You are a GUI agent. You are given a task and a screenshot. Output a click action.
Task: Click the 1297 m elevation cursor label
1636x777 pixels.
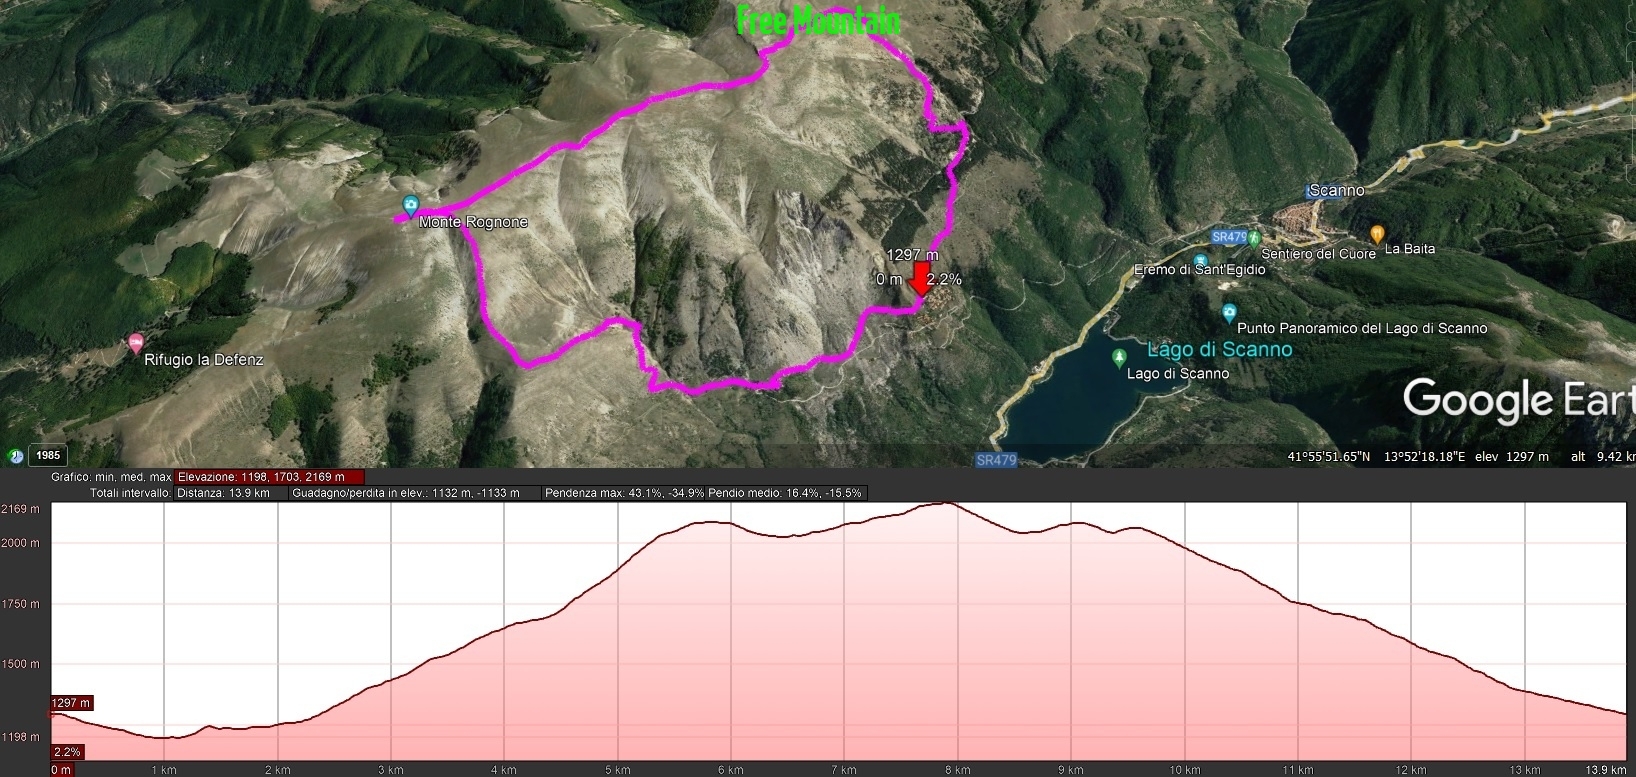click(72, 703)
